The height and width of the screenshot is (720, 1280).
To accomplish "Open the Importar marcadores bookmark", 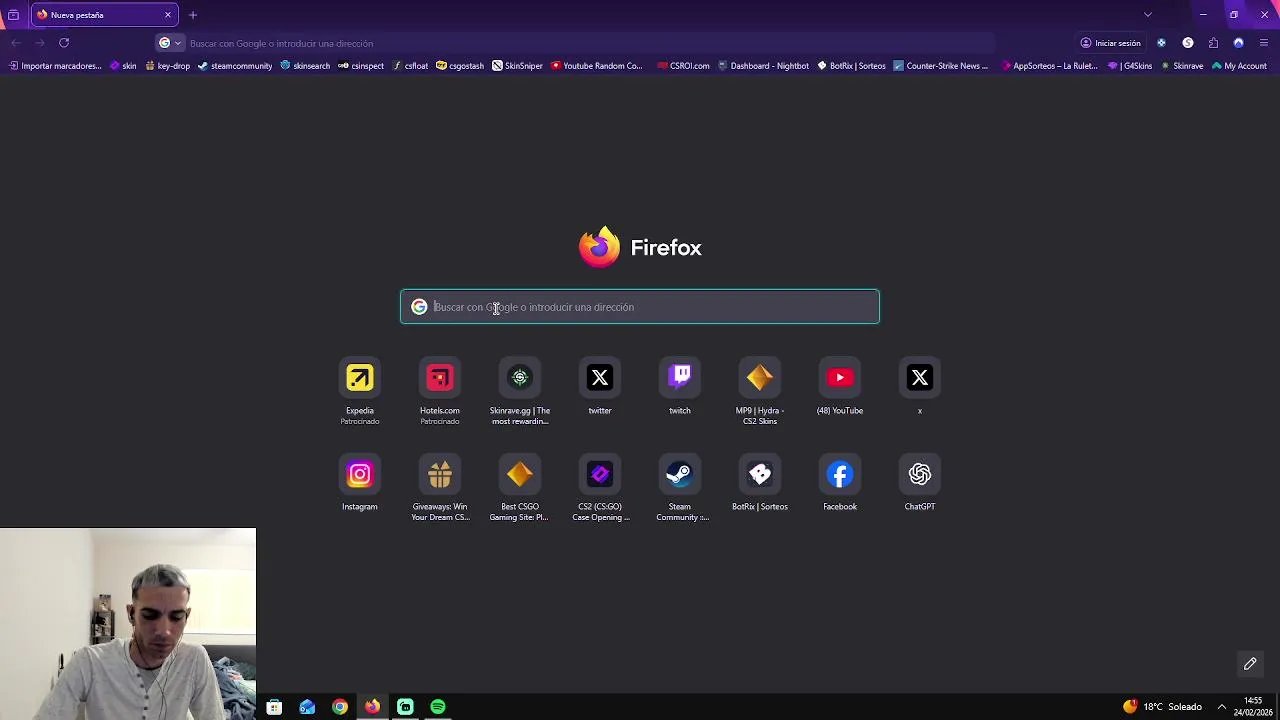I will coord(55,66).
